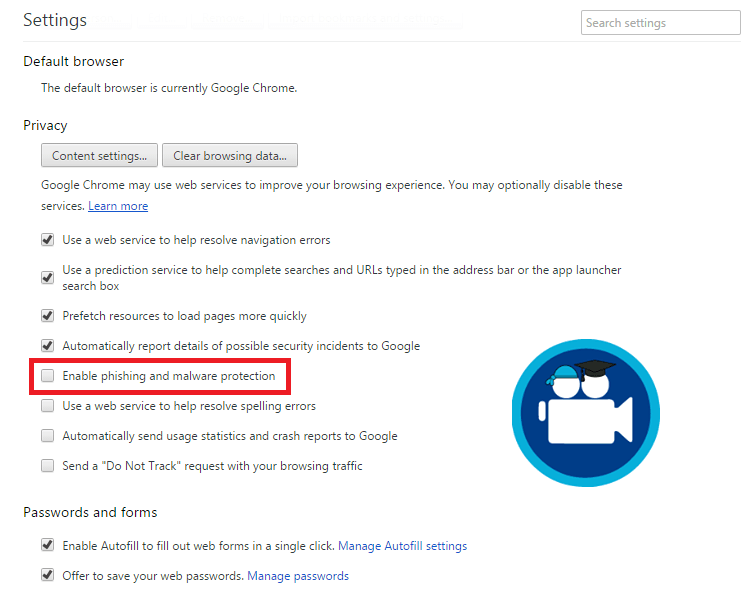Open the Manage passwords link
This screenshot has height=607, width=755.
pyautogui.click(x=298, y=576)
